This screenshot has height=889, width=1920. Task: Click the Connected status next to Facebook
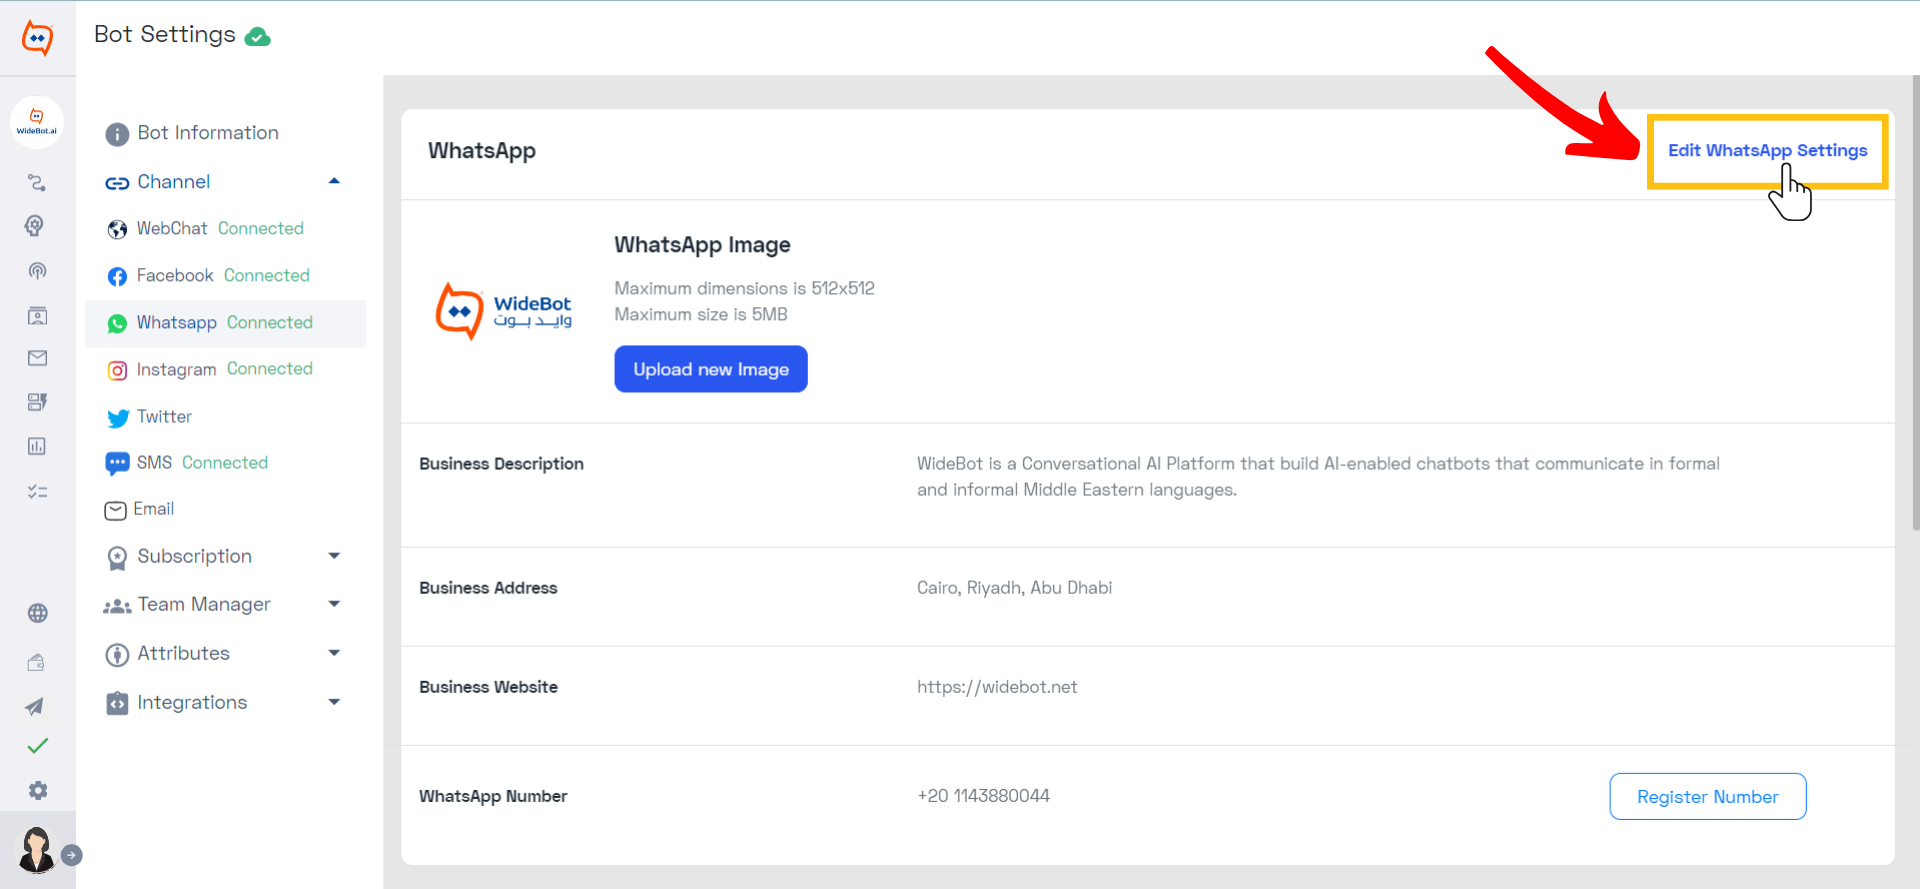pyautogui.click(x=267, y=276)
